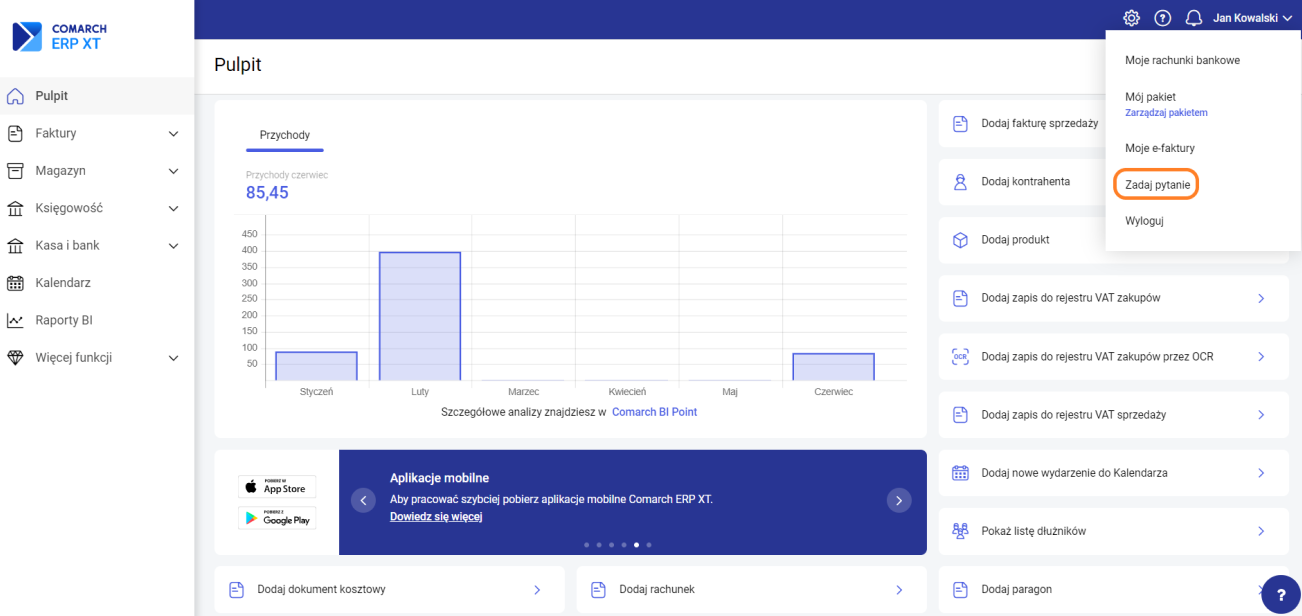This screenshot has height=616, width=1302.
Task: Click the Dowiedz się więcej banner link
Action: (x=436, y=517)
